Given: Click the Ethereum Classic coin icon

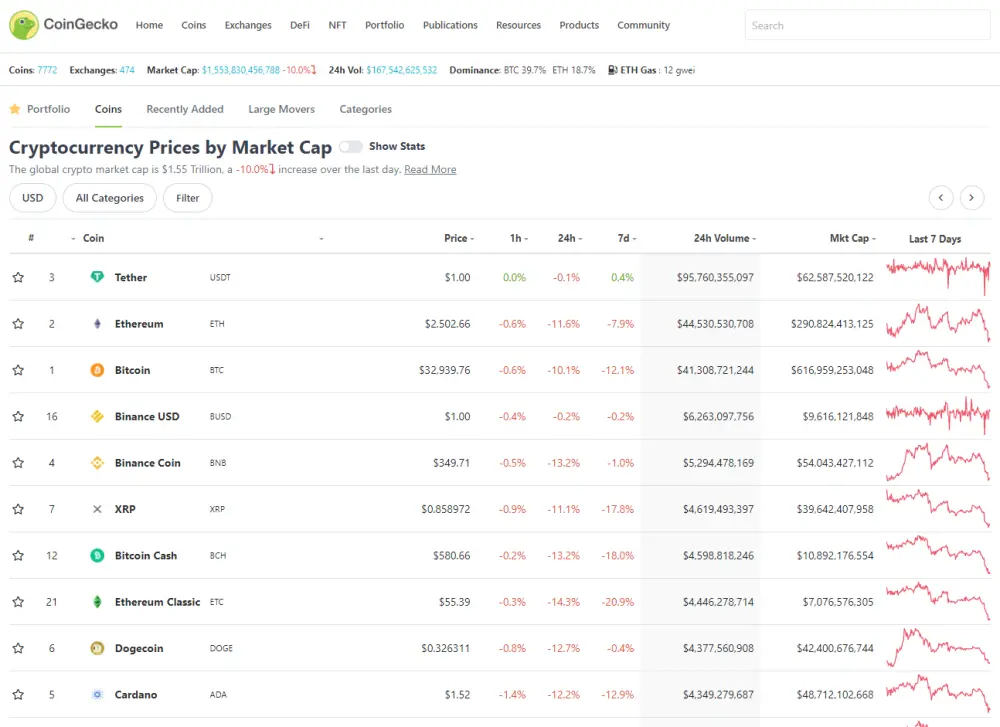Looking at the screenshot, I should point(97,602).
